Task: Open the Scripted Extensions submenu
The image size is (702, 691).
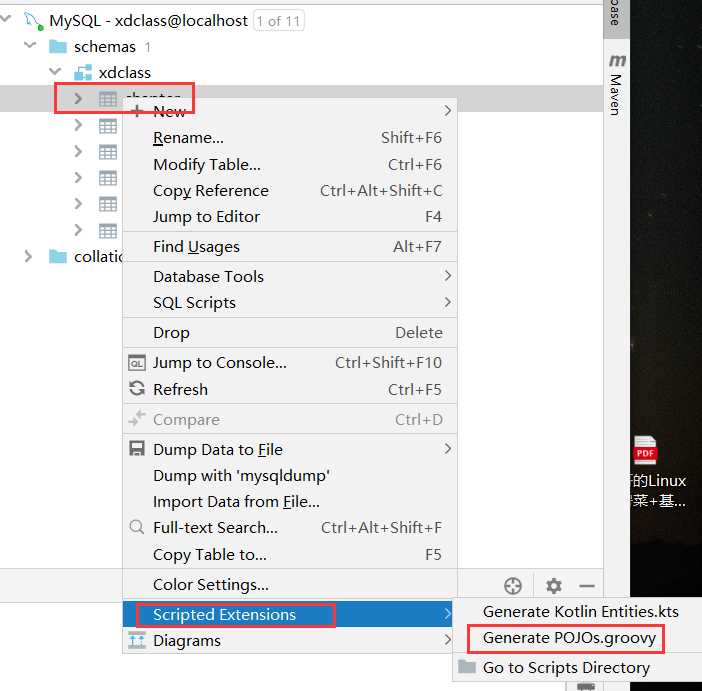Action: 287,614
